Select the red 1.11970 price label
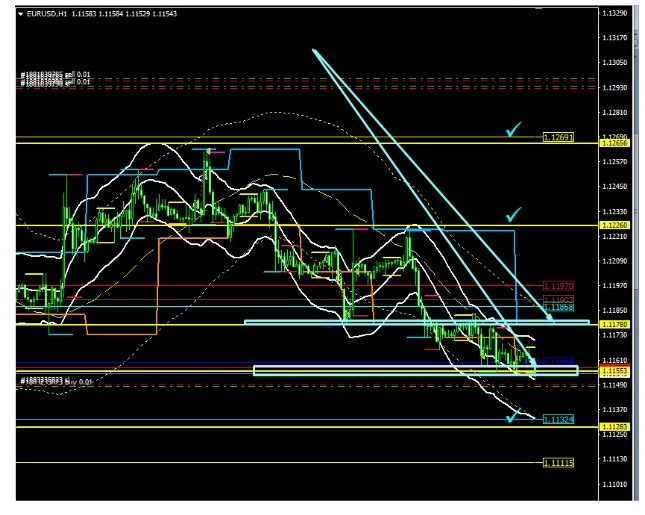 pyautogui.click(x=558, y=286)
